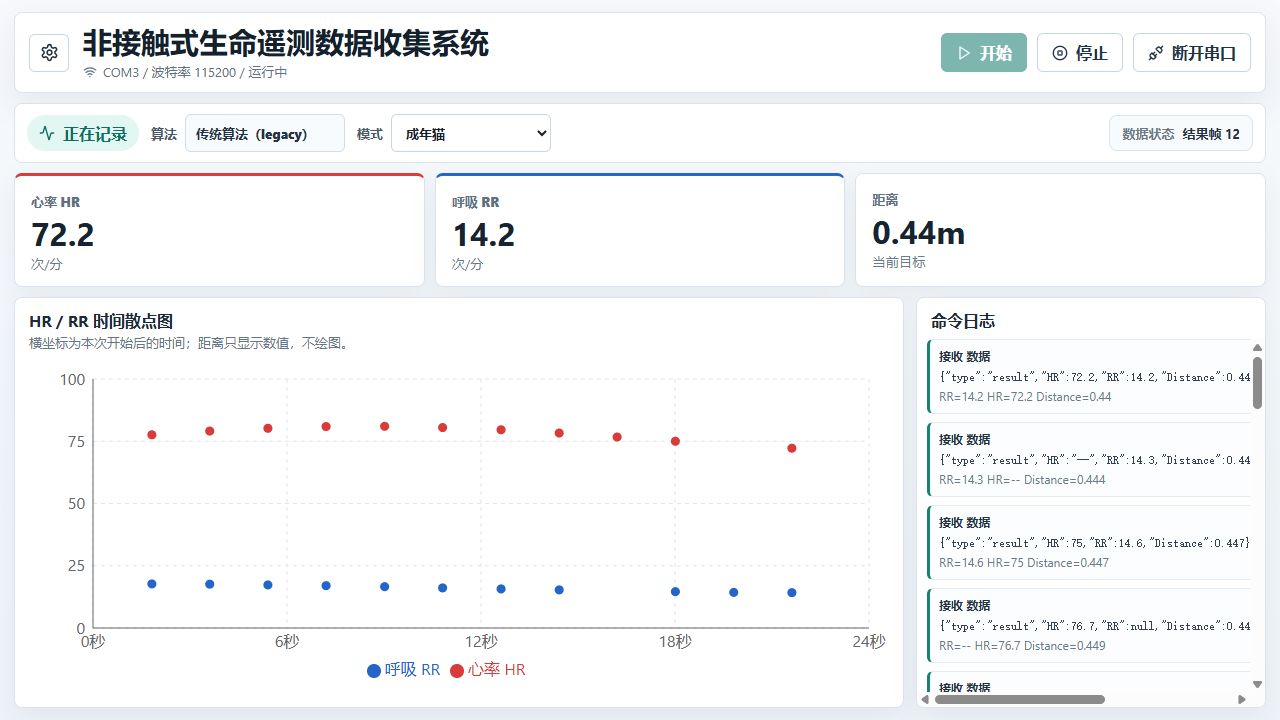Click the circle stop icon in 停止
This screenshot has height=720, width=1280.
pyautogui.click(x=1060, y=53)
